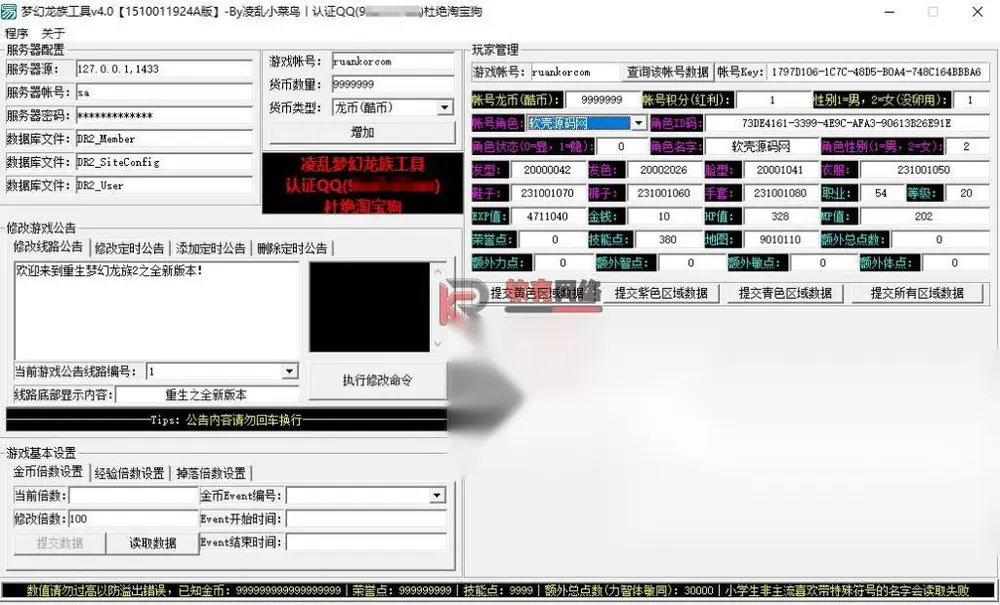Screen dimensions: 1000x605
Task: Click the 职业 value field showing 54
Action: coord(881,193)
